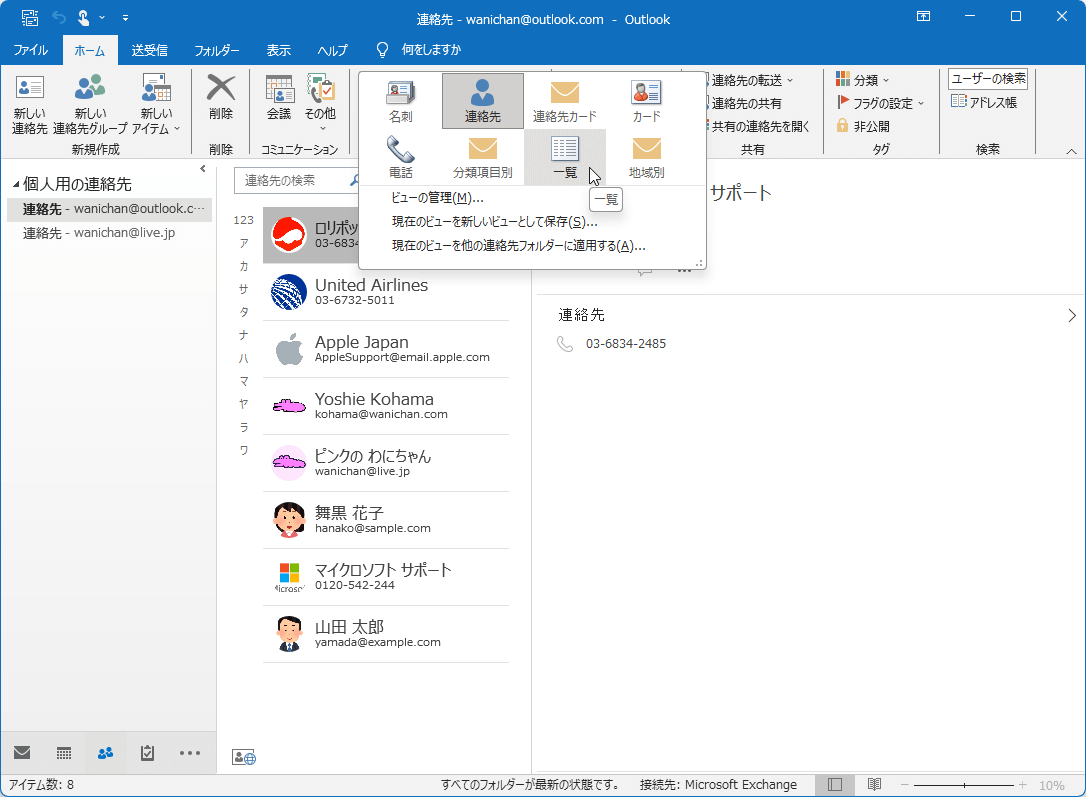Choose 現在のビューを新しいビューとして保存(S)...
The width and height of the screenshot is (1086, 797).
coord(495,222)
